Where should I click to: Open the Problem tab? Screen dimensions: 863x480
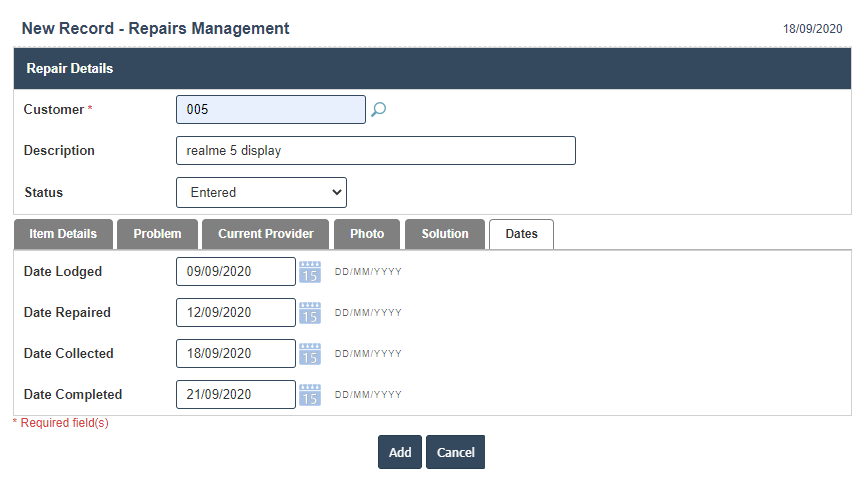coord(157,234)
